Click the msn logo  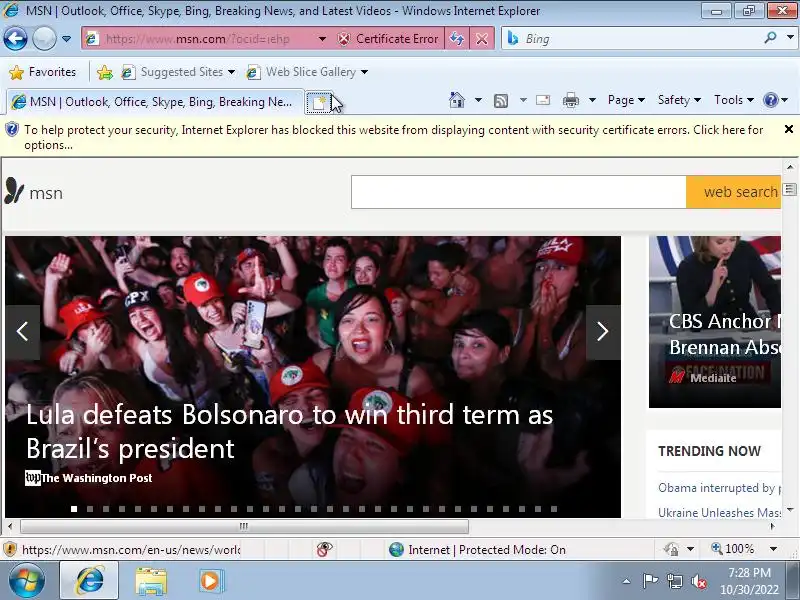[x=34, y=192]
